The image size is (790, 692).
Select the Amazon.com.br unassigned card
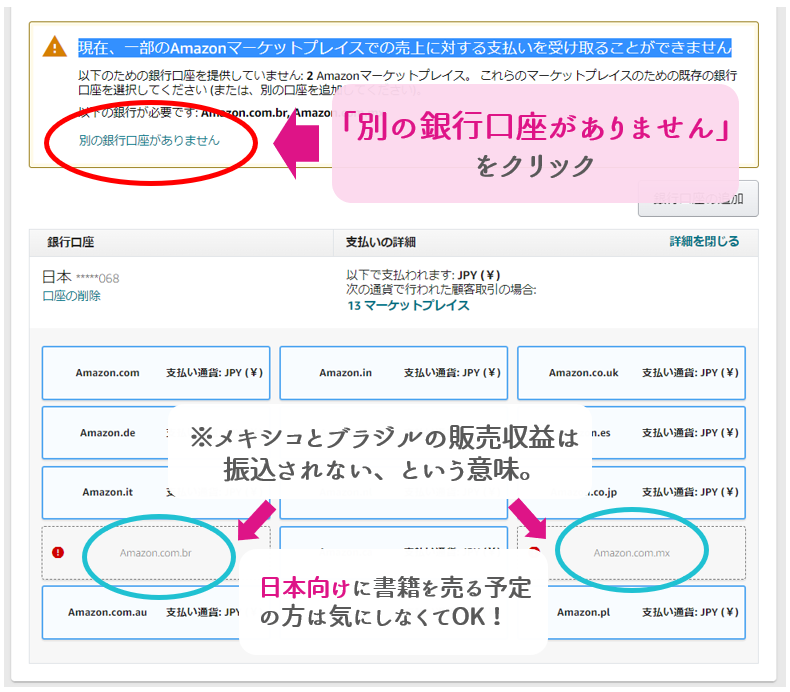(156, 553)
